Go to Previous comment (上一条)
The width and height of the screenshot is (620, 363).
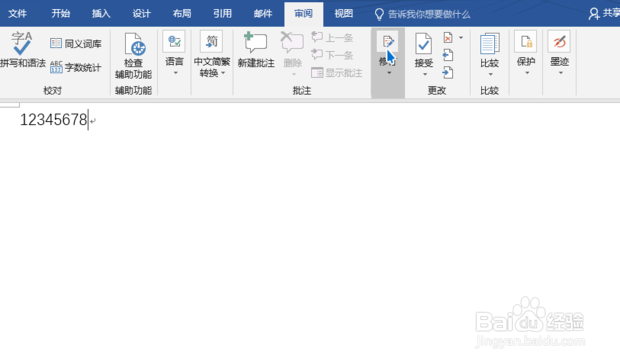pyautogui.click(x=333, y=38)
